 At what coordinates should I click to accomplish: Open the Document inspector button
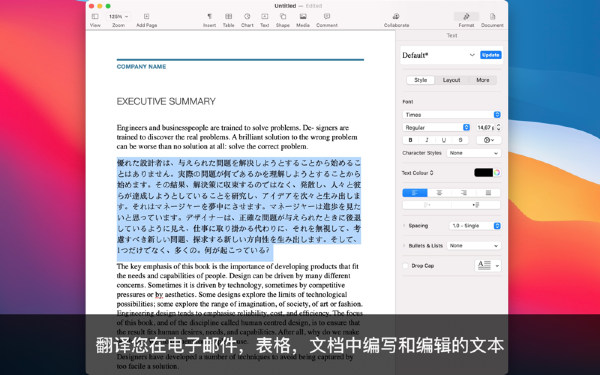[492, 16]
